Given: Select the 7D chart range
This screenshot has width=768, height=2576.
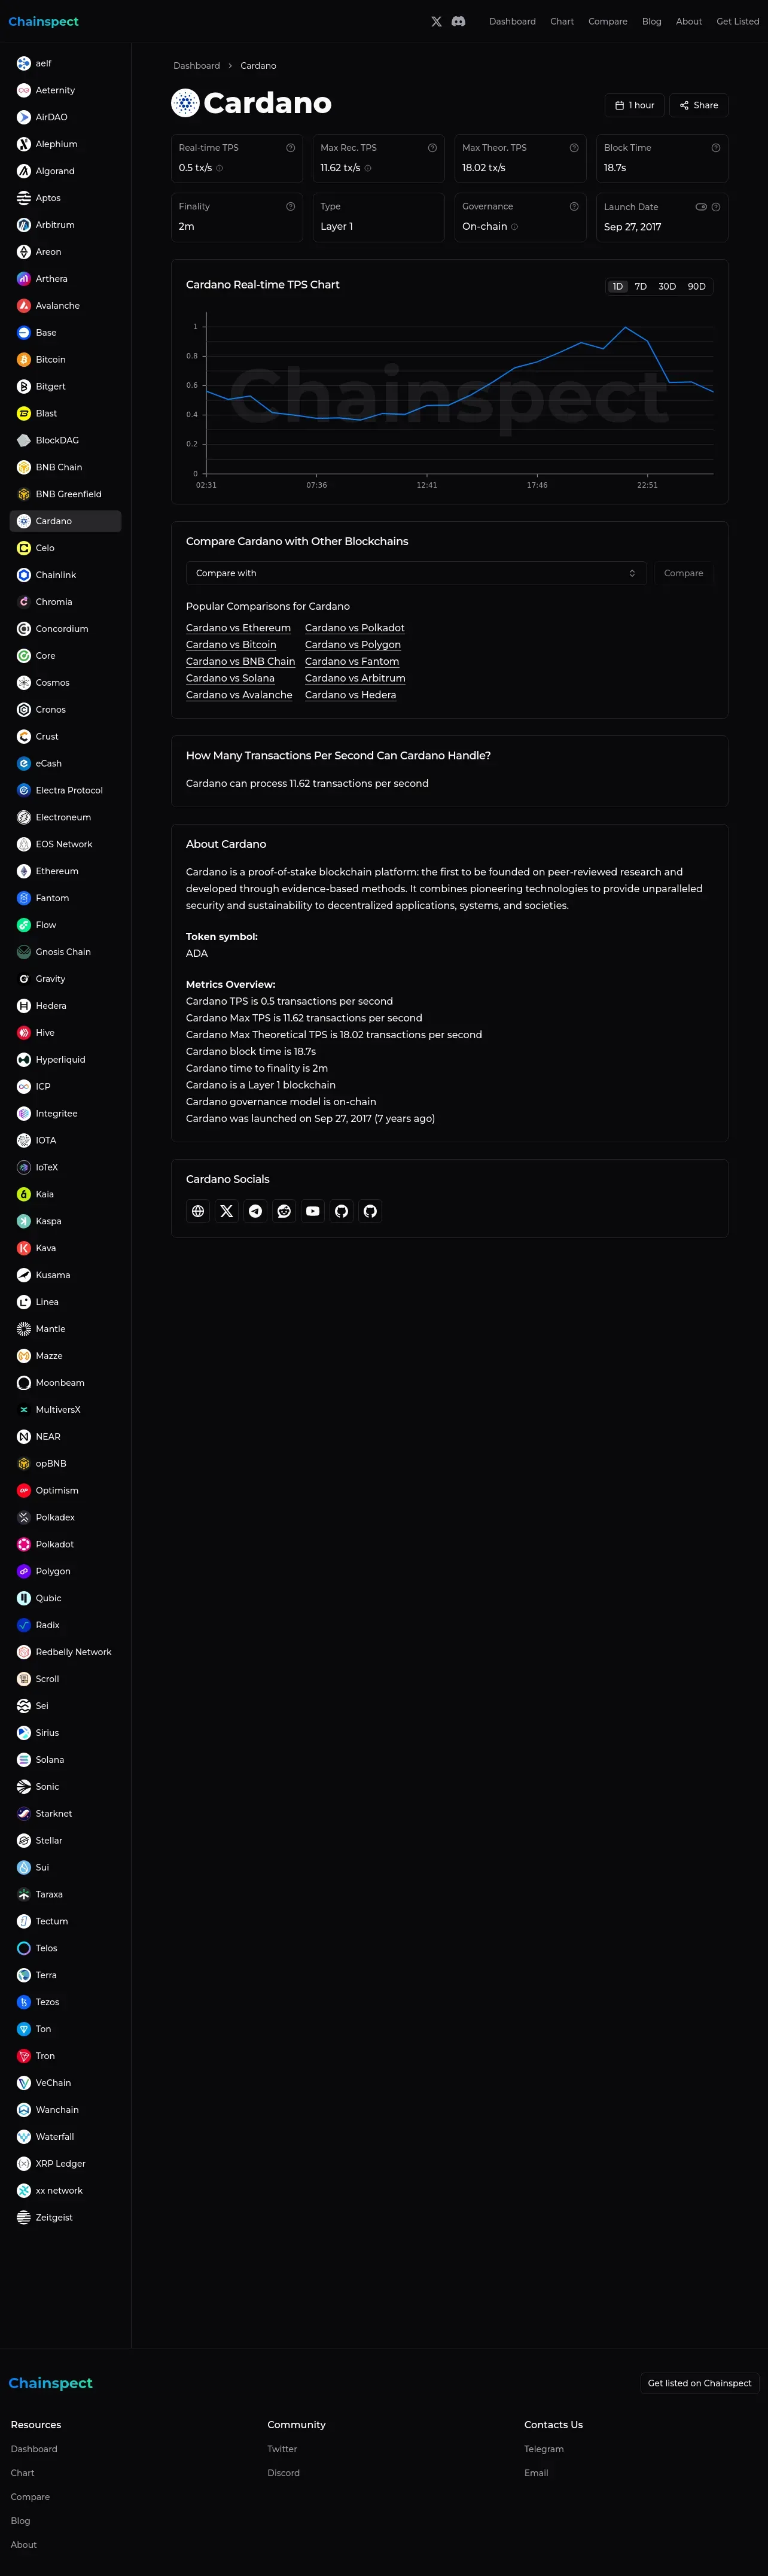Looking at the screenshot, I should coord(641,287).
